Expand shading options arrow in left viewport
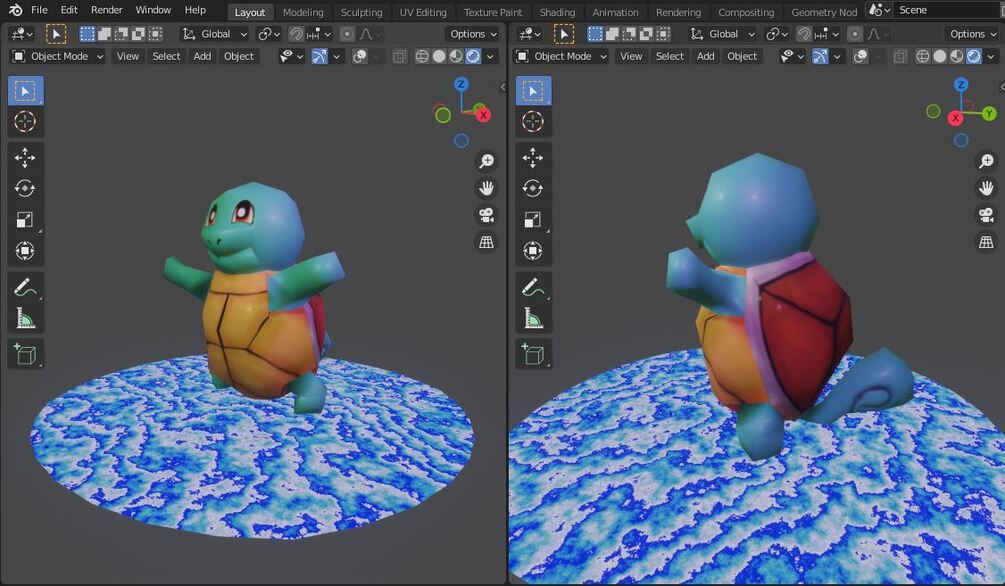This screenshot has height=586, width=1005. tap(490, 56)
